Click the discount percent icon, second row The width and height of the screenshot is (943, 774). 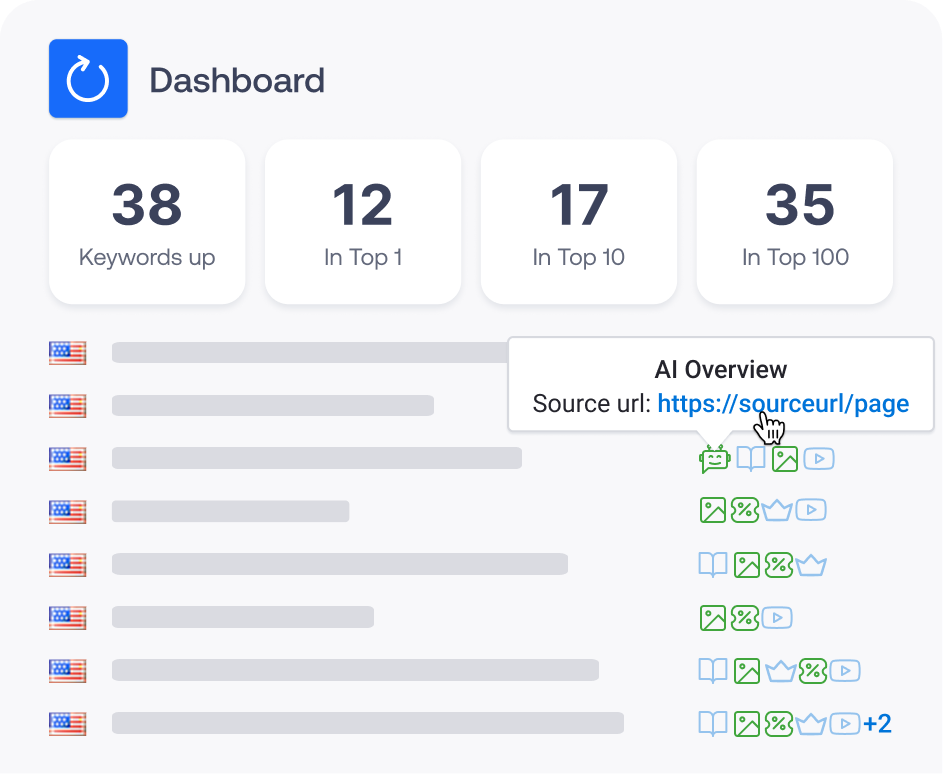tap(744, 510)
